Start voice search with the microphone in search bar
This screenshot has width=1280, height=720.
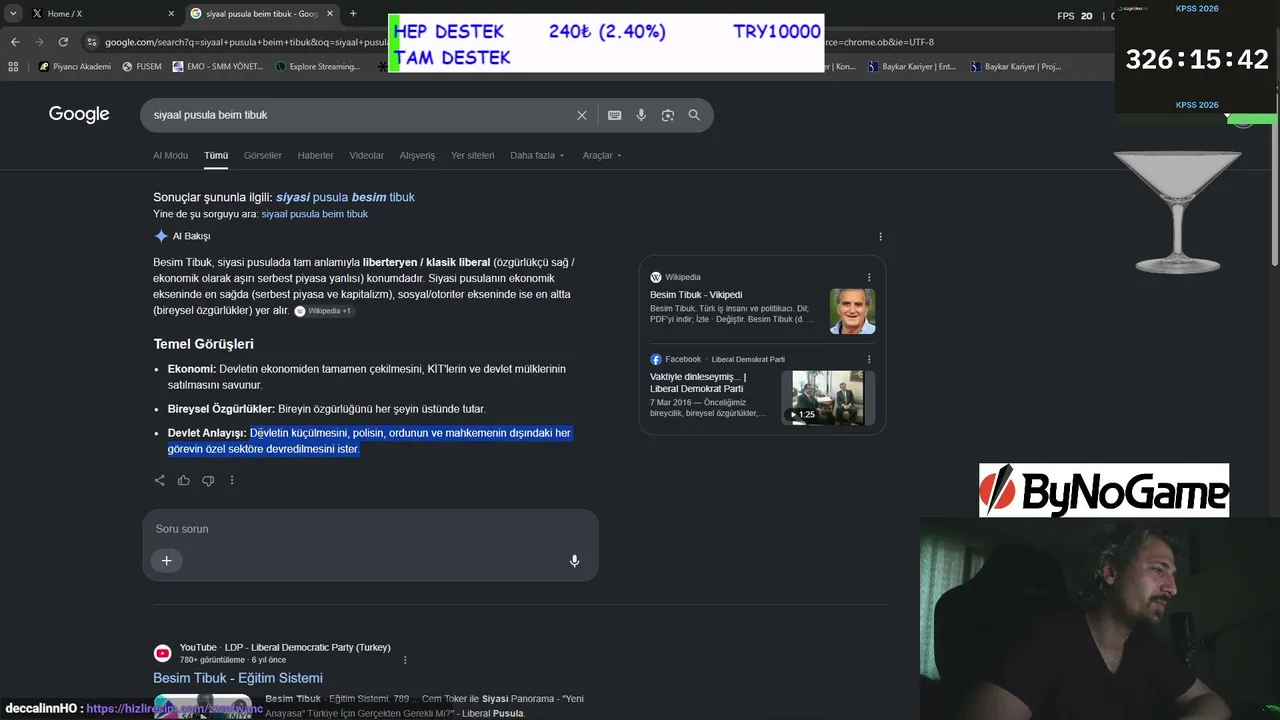tap(641, 115)
